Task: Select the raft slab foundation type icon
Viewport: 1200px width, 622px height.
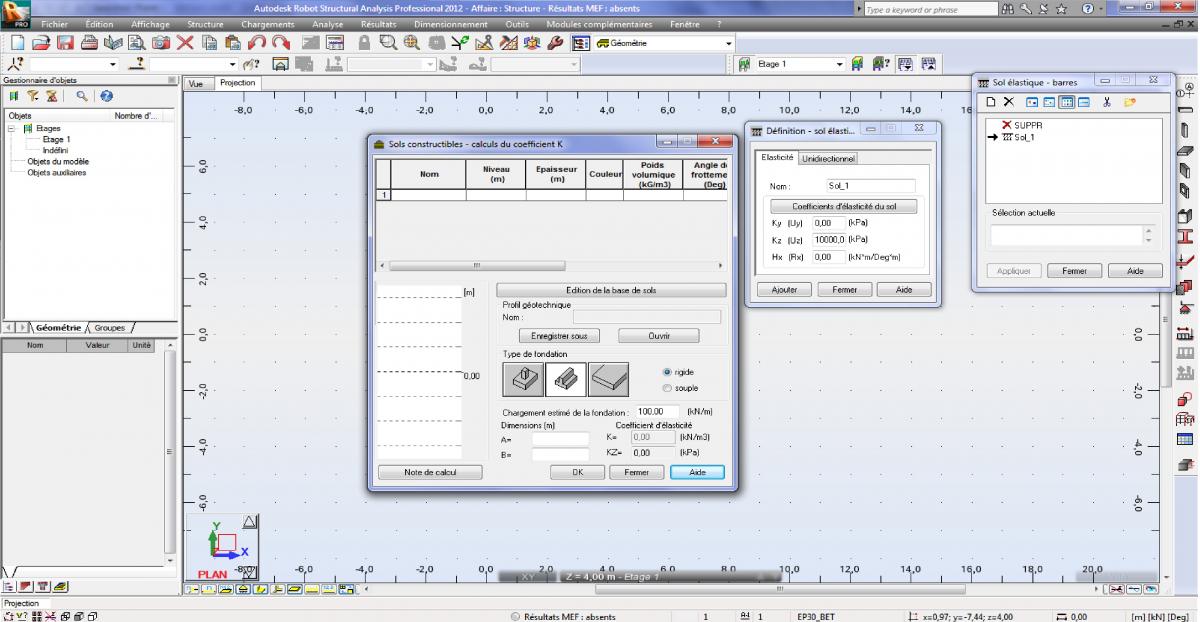Action: 608,379
